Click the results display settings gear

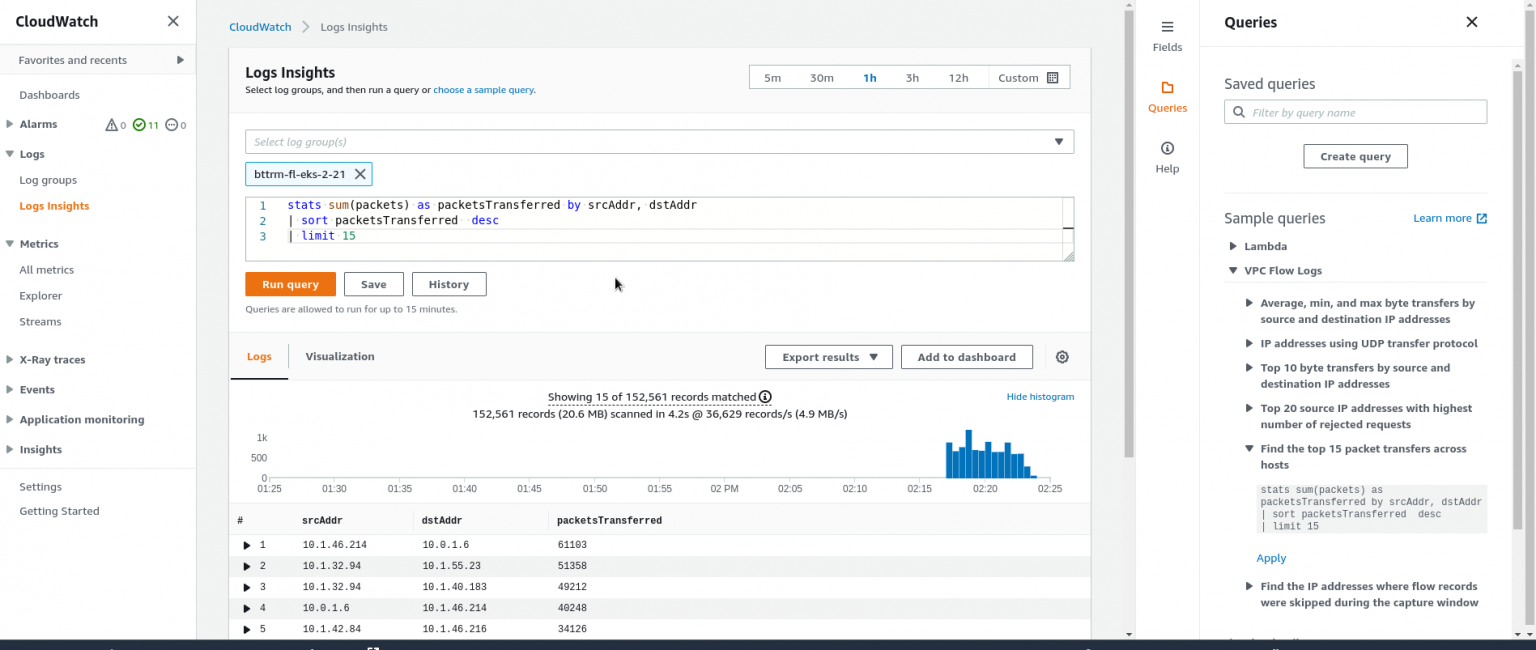point(1061,356)
